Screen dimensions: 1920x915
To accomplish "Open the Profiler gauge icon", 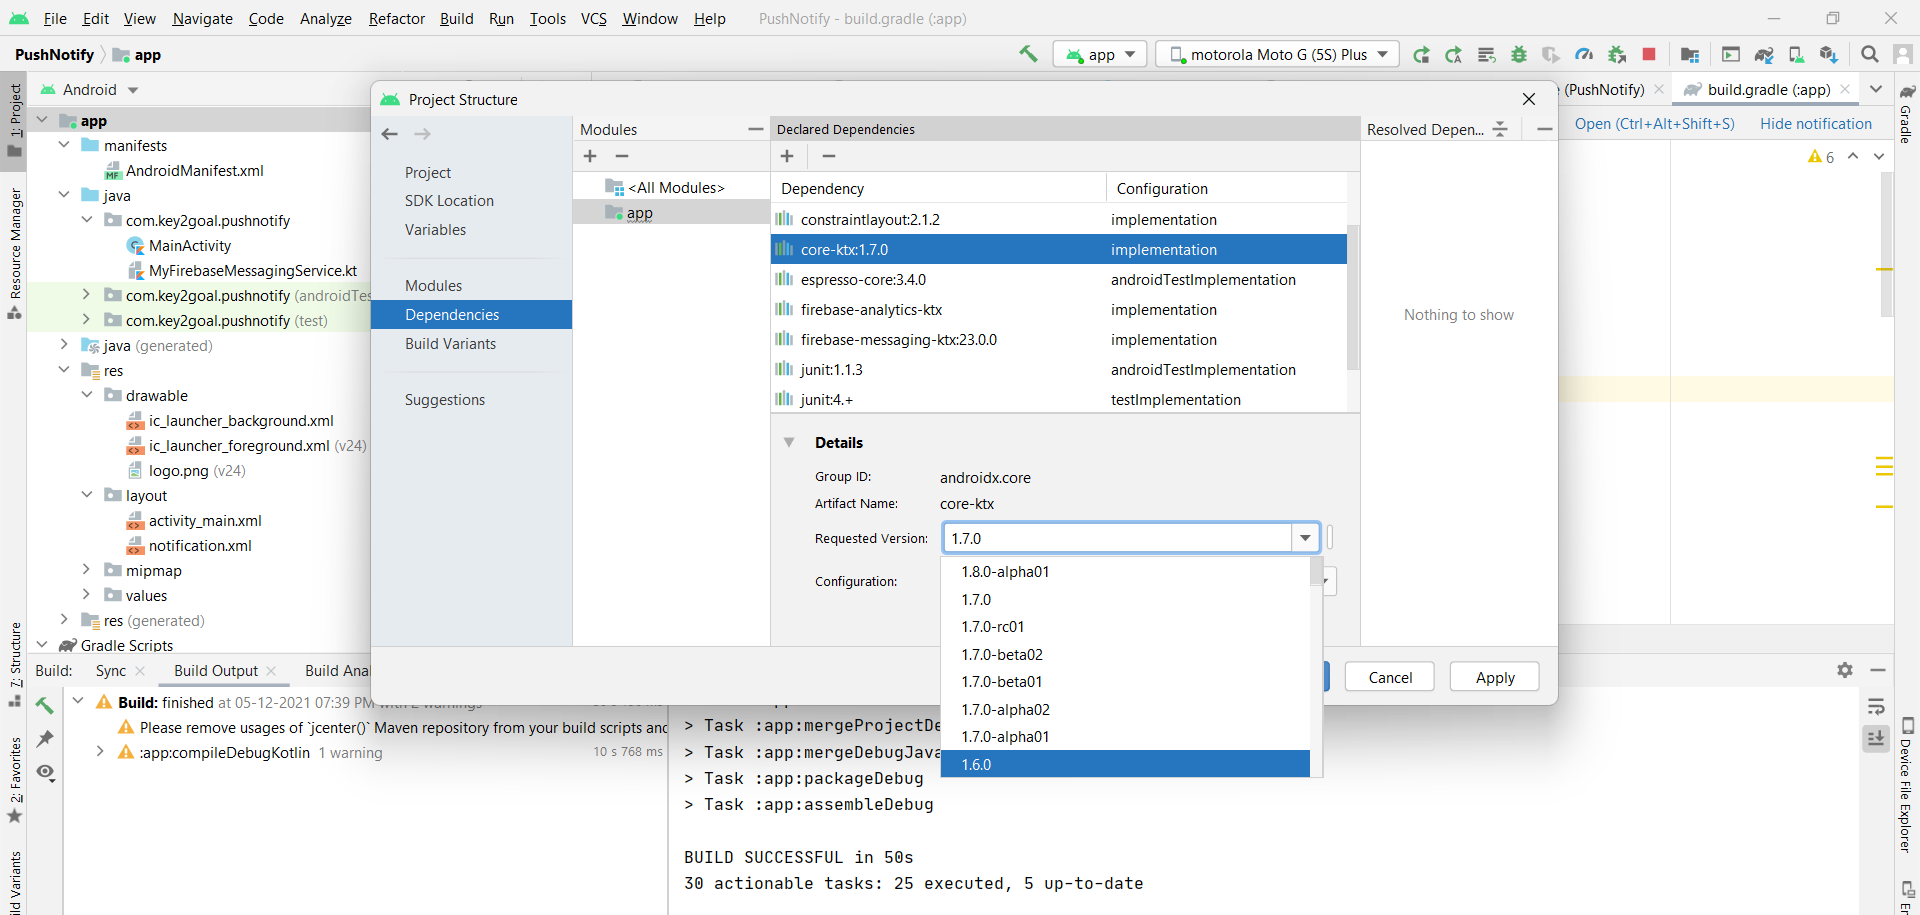I will pos(1584,55).
